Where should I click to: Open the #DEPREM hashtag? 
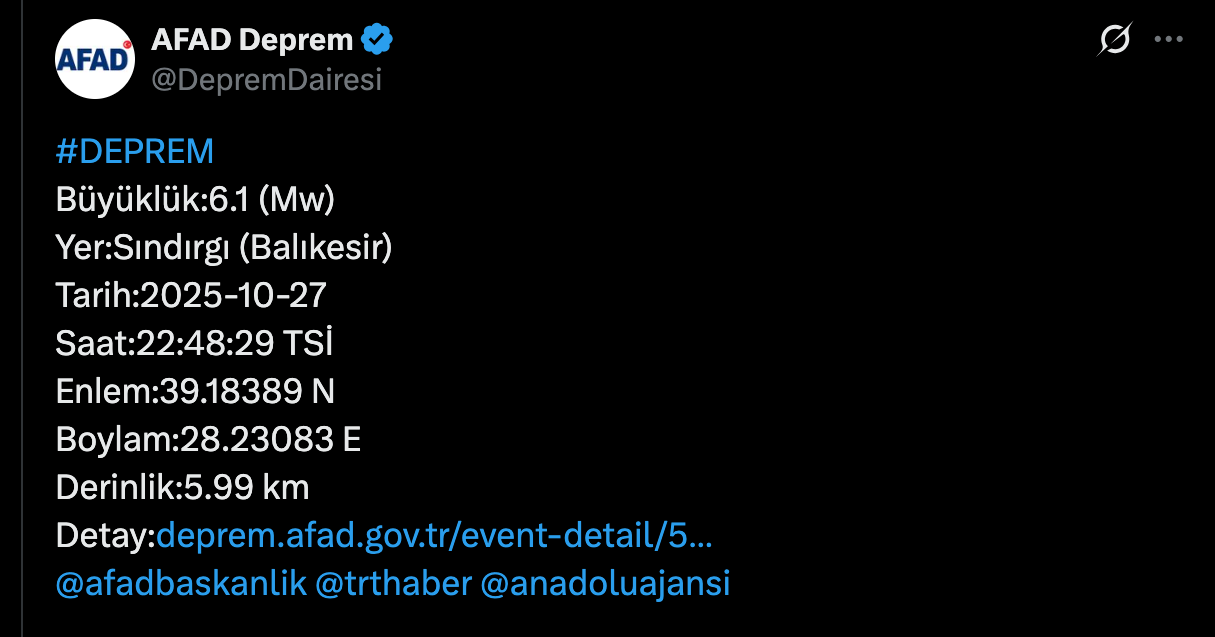pos(135,151)
